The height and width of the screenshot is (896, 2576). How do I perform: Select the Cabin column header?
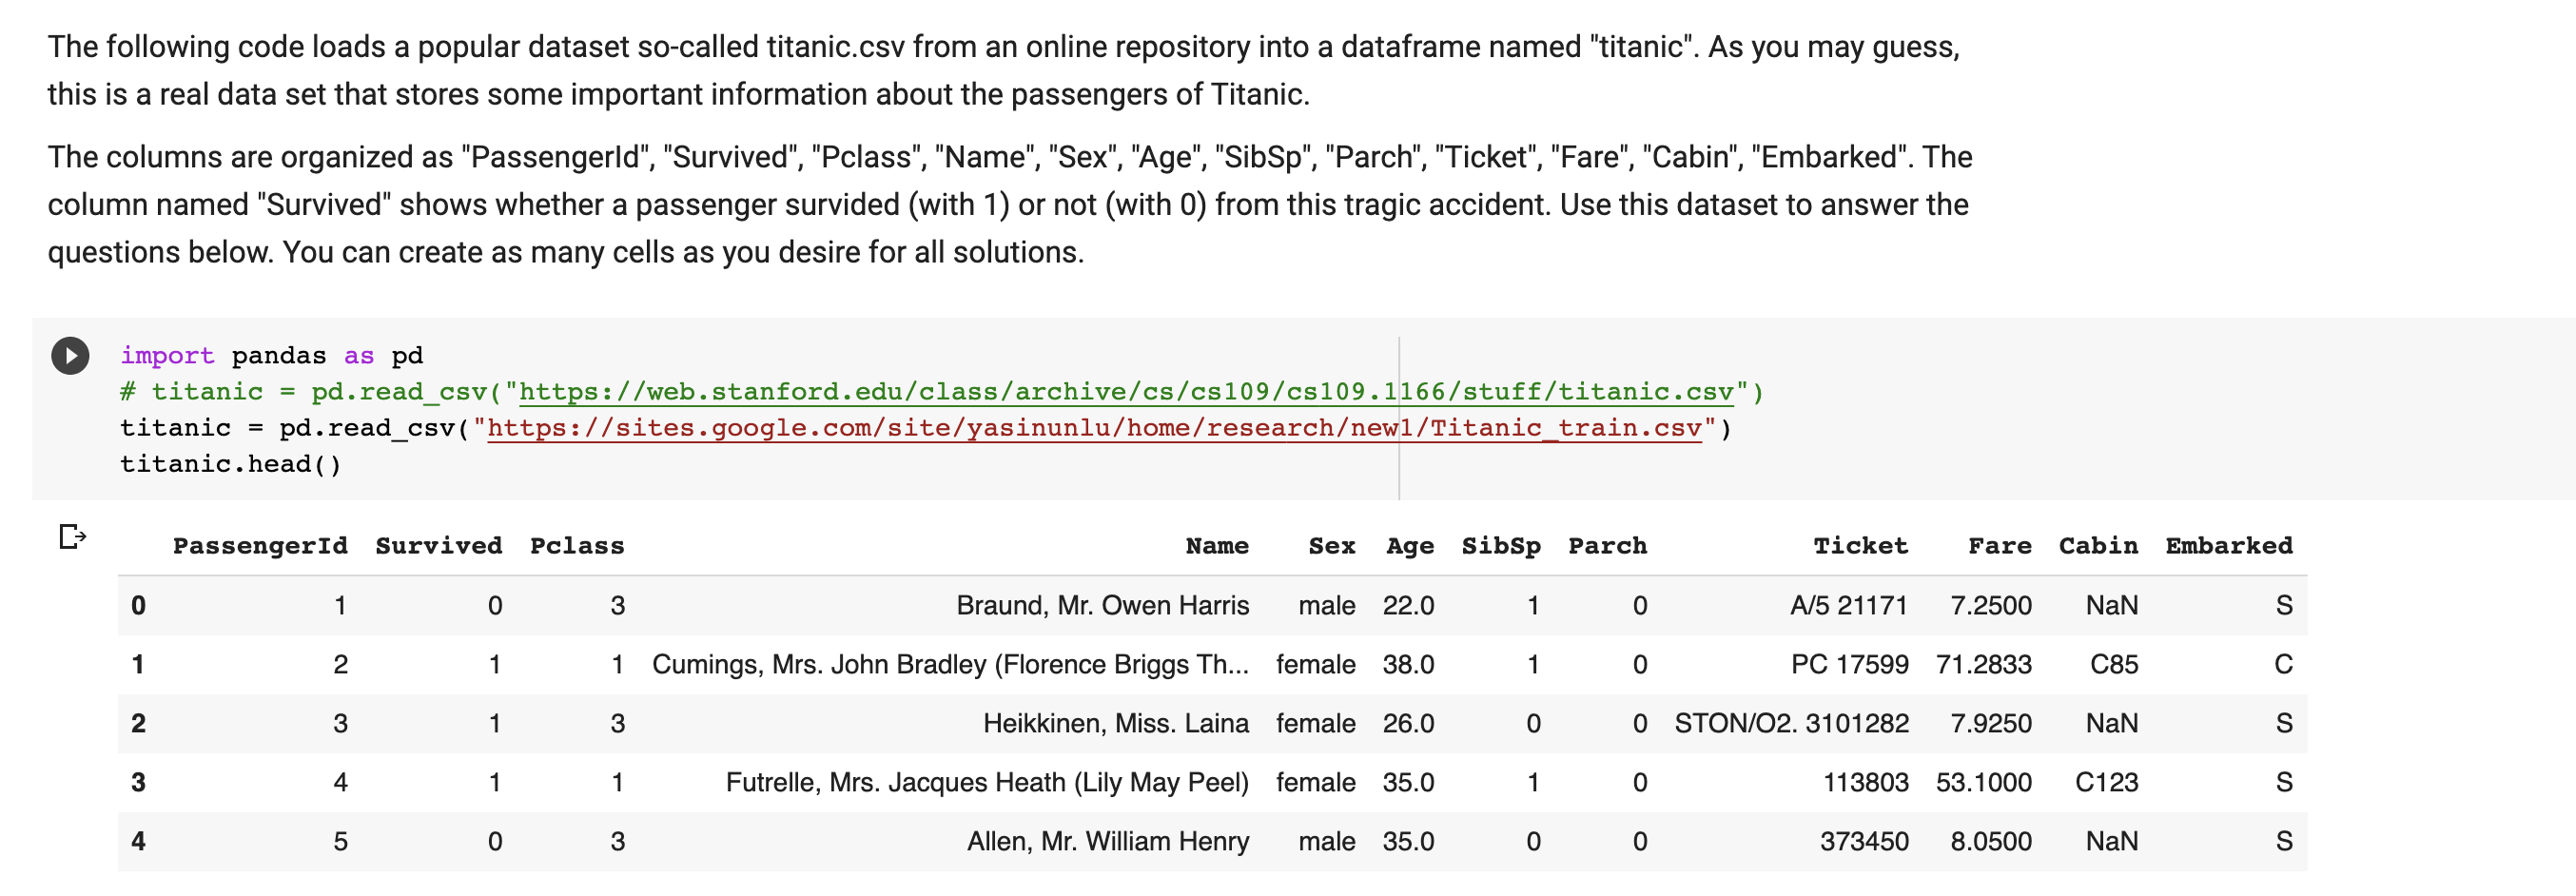2097,546
